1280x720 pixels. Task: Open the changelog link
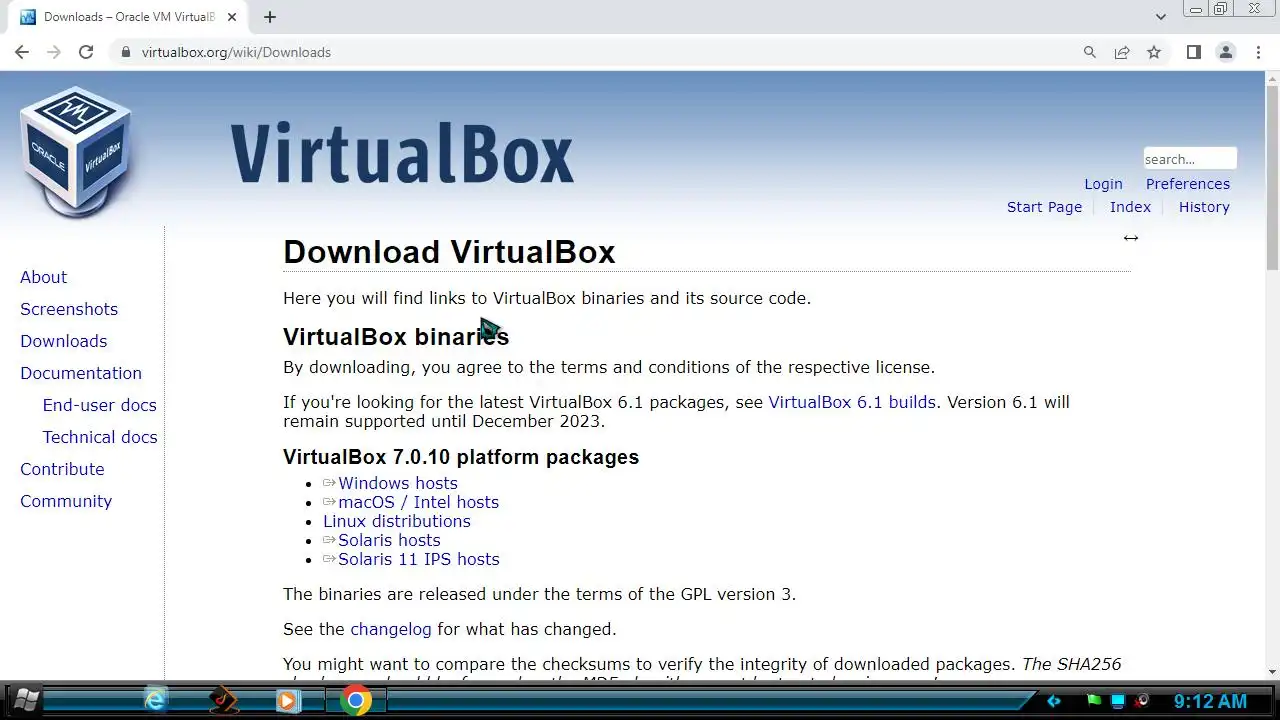(391, 629)
